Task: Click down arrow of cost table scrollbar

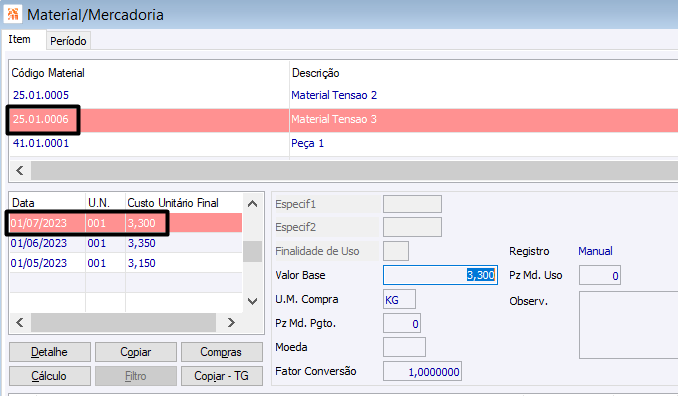Action: coord(253,301)
